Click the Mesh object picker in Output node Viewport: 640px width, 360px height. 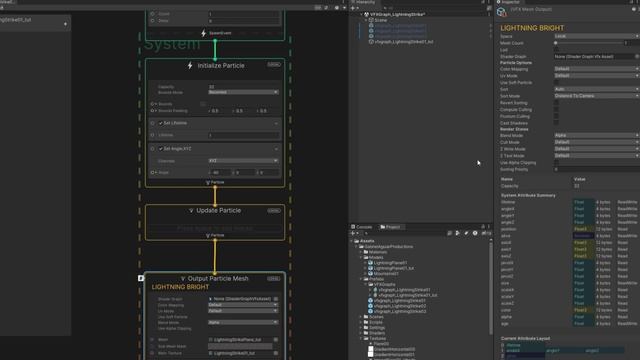[x=276, y=340]
